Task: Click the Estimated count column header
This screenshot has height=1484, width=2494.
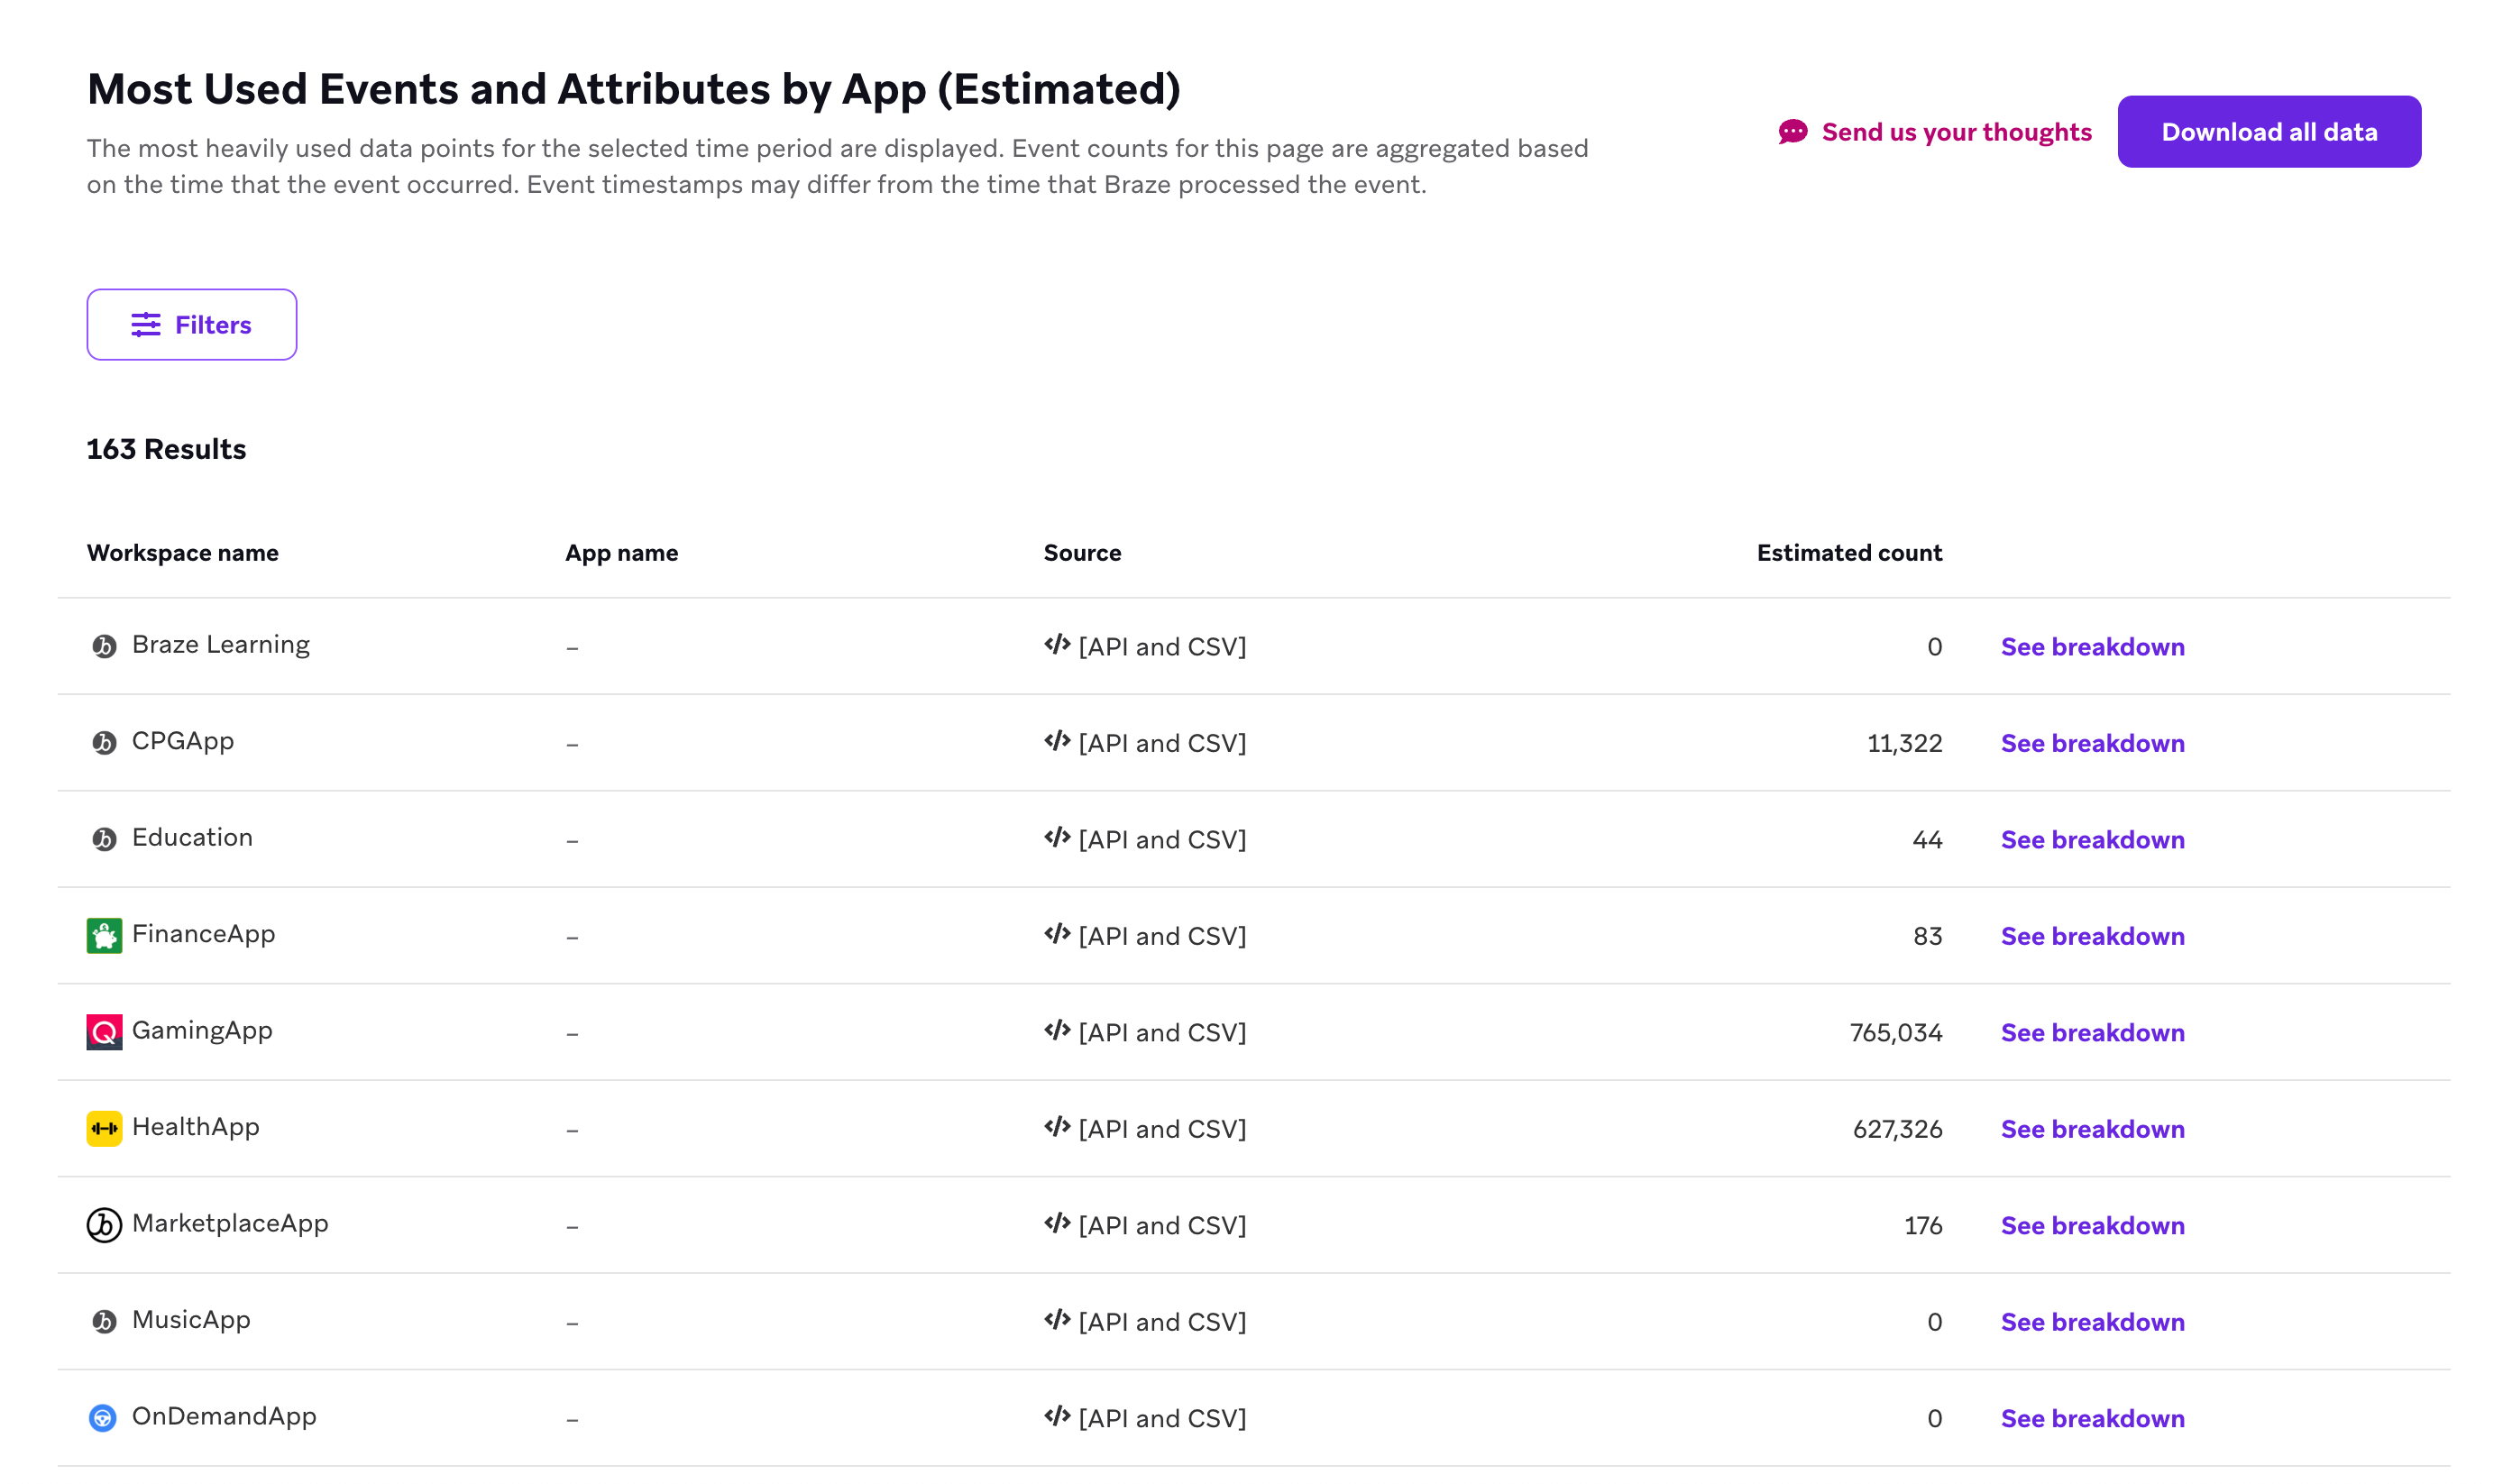Action: 1848,552
